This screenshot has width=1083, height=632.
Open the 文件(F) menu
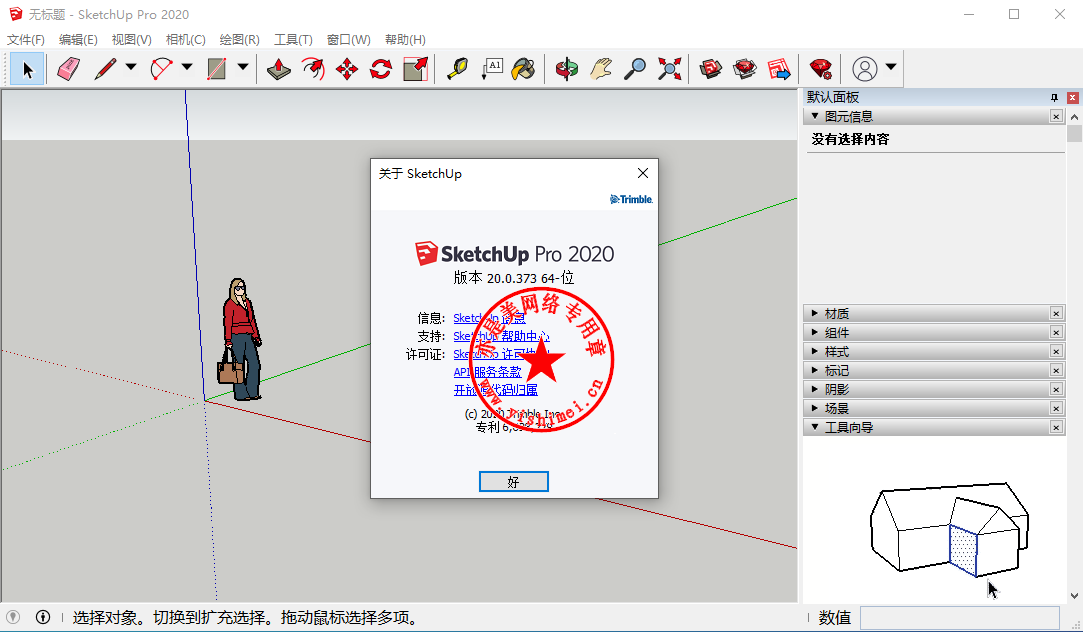[26, 39]
